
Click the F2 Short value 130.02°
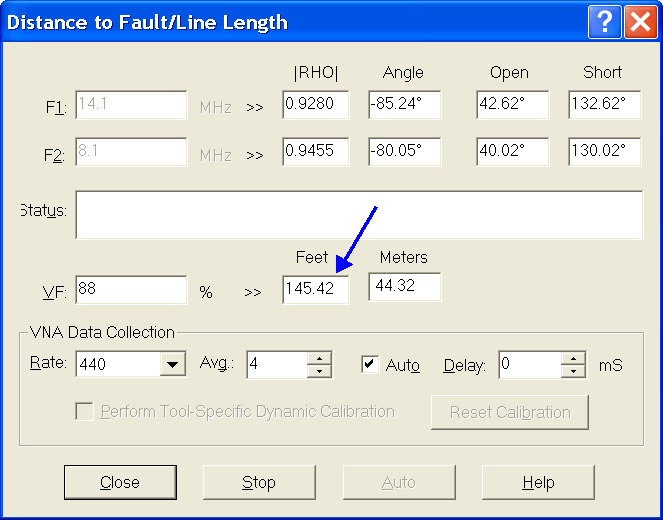pyautogui.click(x=605, y=151)
